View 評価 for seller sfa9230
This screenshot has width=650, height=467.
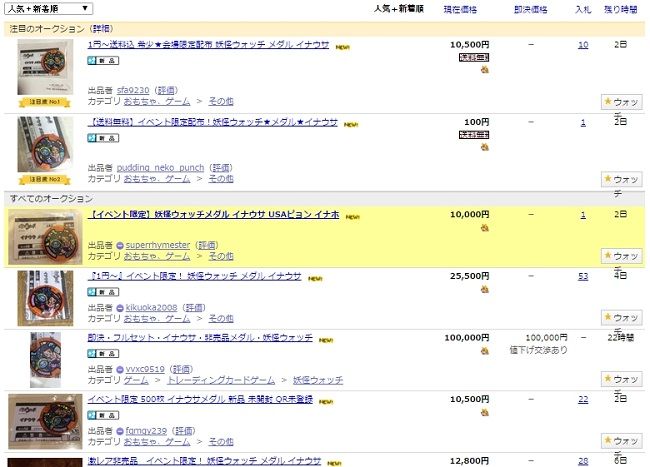pyautogui.click(x=165, y=90)
